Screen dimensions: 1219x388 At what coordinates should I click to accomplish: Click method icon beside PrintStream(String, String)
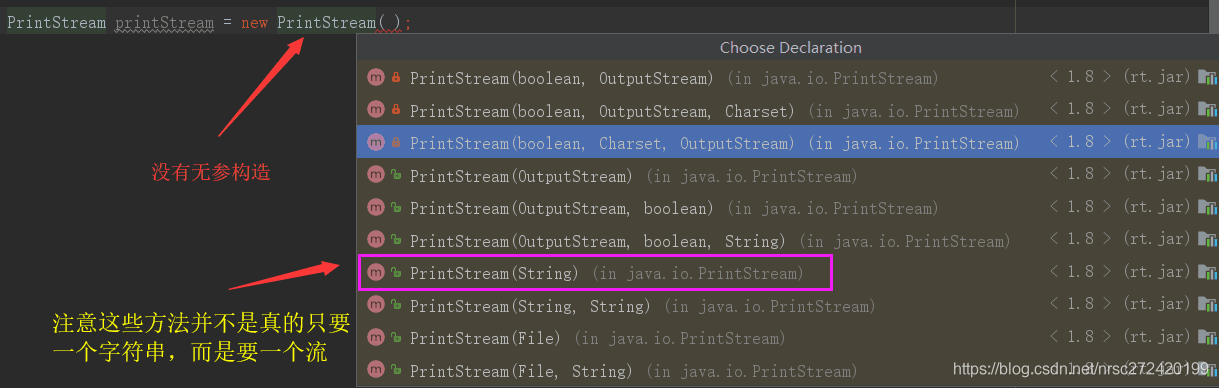click(x=376, y=306)
